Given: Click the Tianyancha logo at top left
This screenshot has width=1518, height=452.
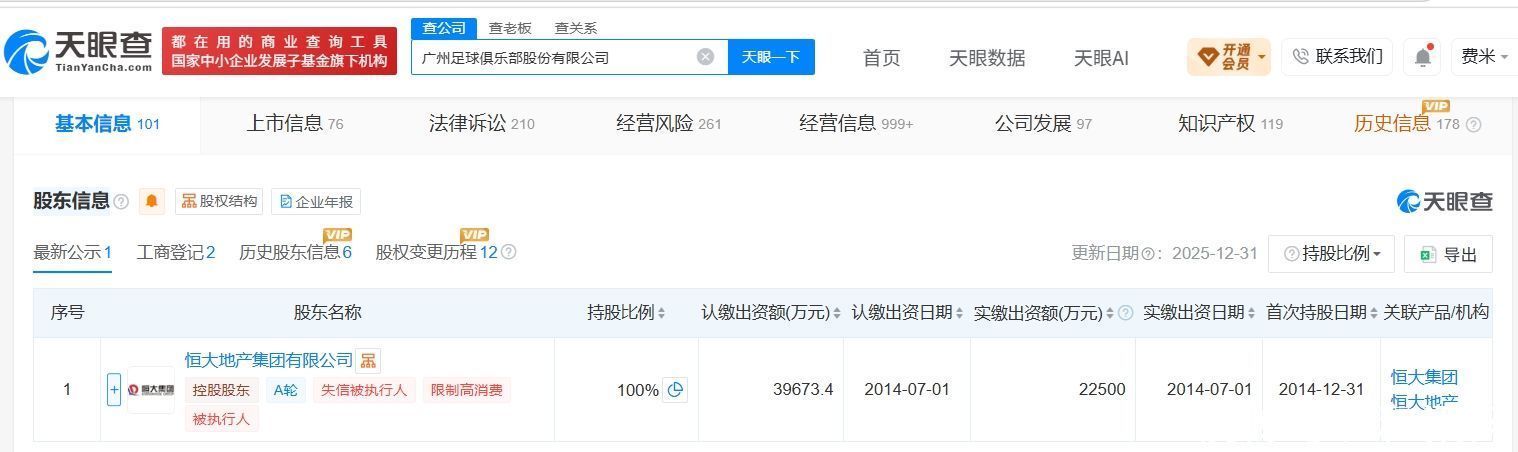Looking at the screenshot, I should tap(78, 52).
